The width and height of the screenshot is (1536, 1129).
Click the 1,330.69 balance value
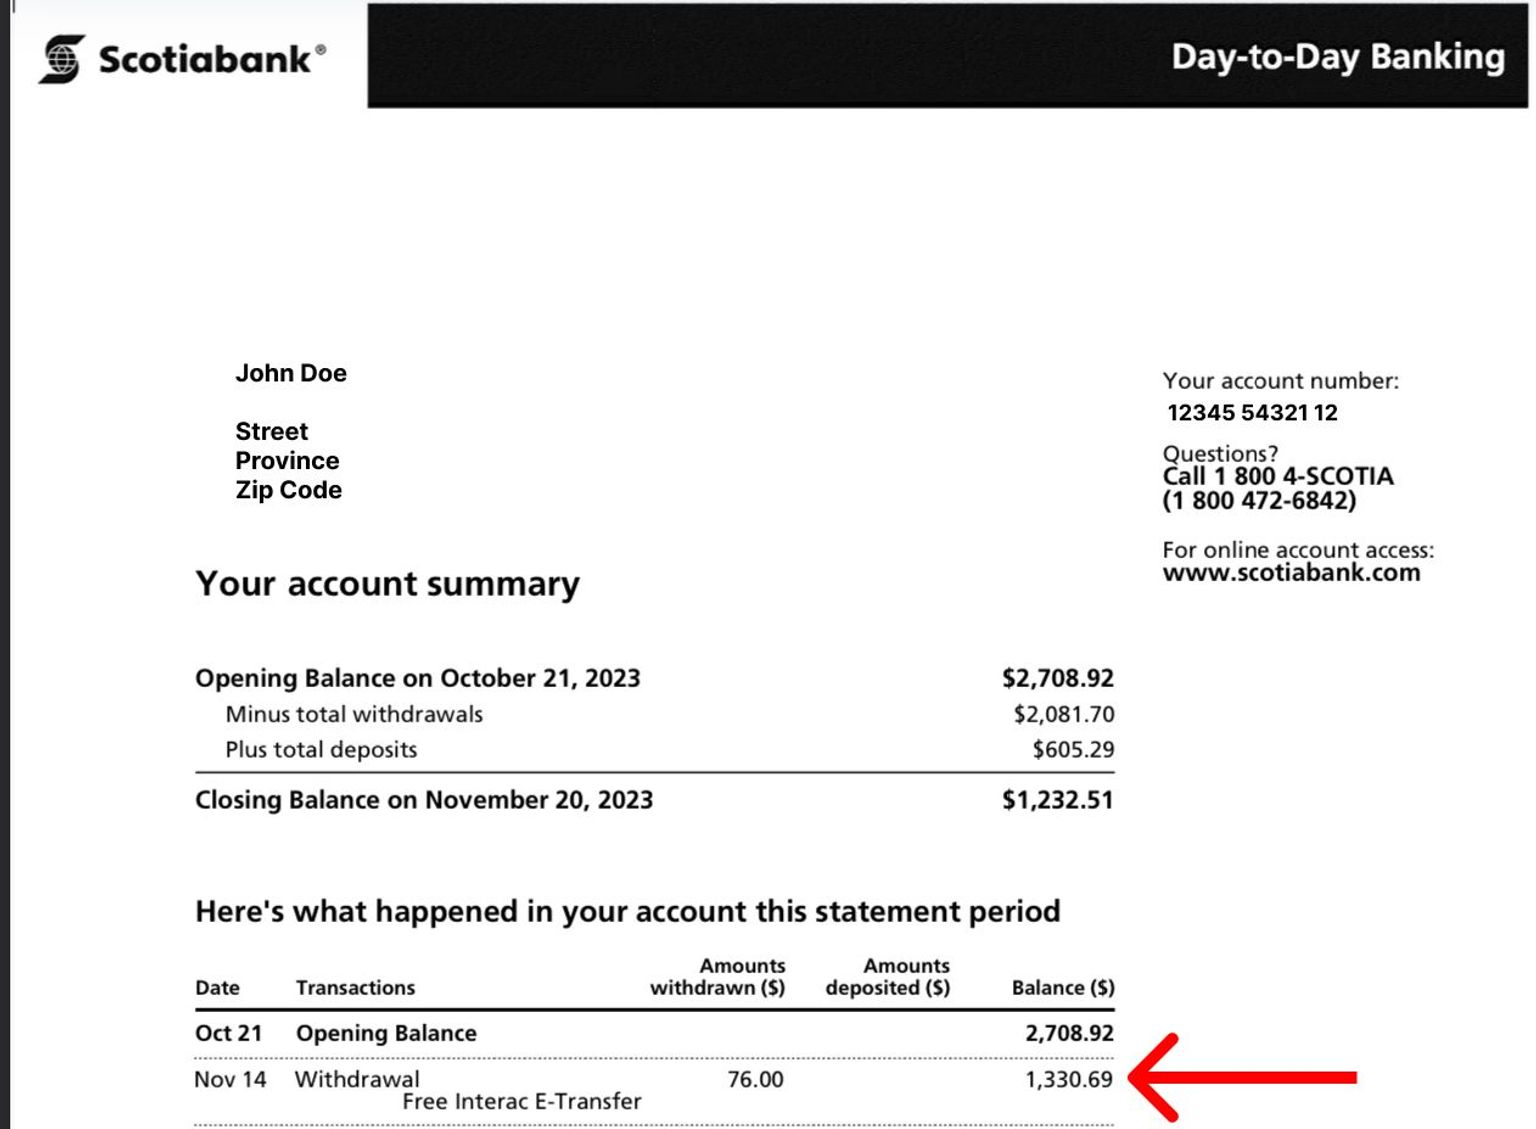(1068, 1080)
